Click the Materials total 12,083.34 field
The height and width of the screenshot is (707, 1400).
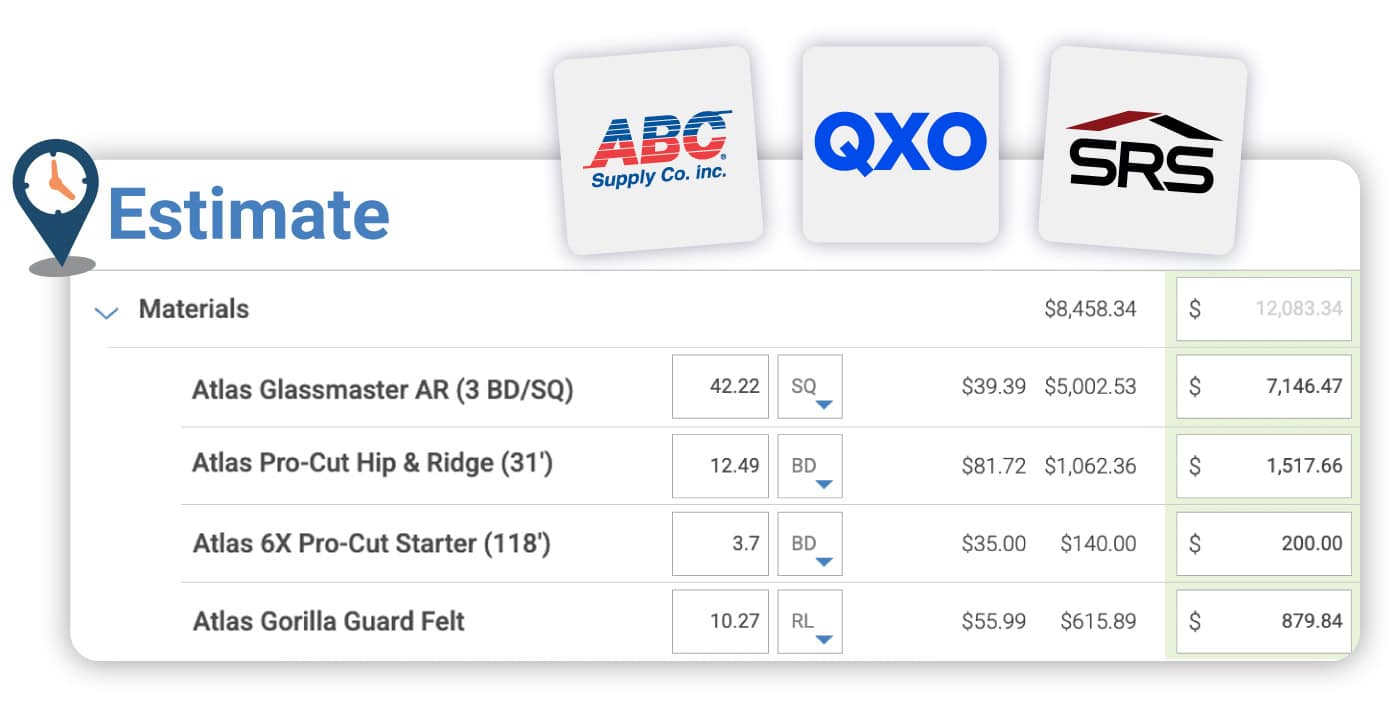pyautogui.click(x=1263, y=309)
